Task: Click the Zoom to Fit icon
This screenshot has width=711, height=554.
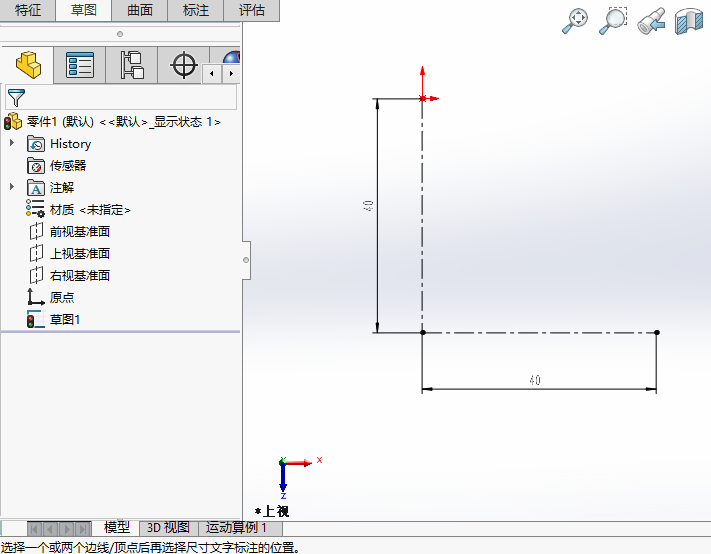Action: coord(575,21)
